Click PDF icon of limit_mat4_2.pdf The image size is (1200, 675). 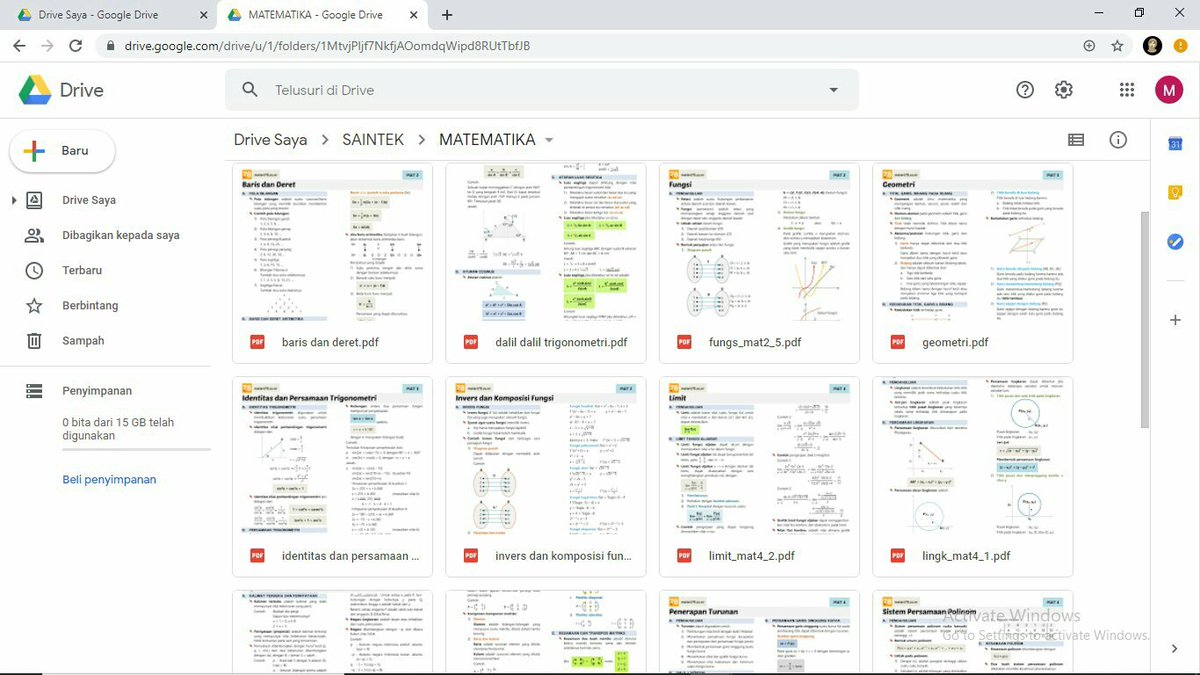[684, 557]
